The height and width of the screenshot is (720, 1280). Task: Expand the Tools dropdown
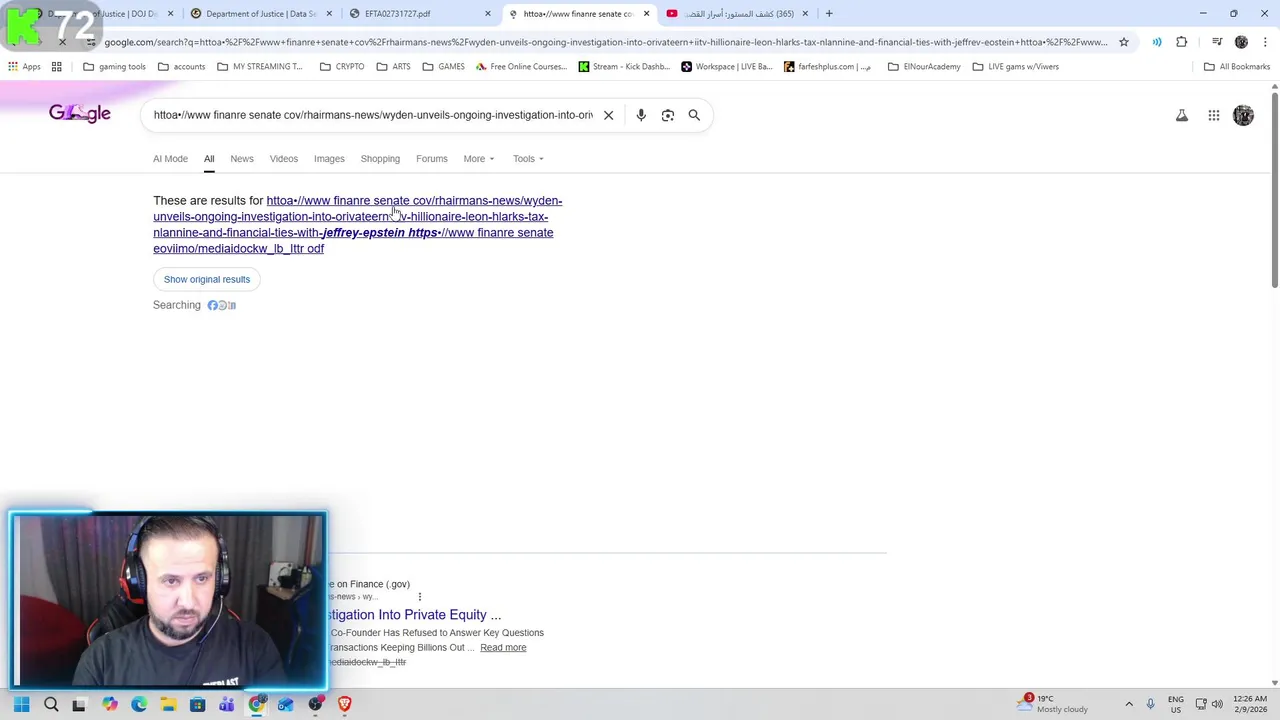click(528, 159)
